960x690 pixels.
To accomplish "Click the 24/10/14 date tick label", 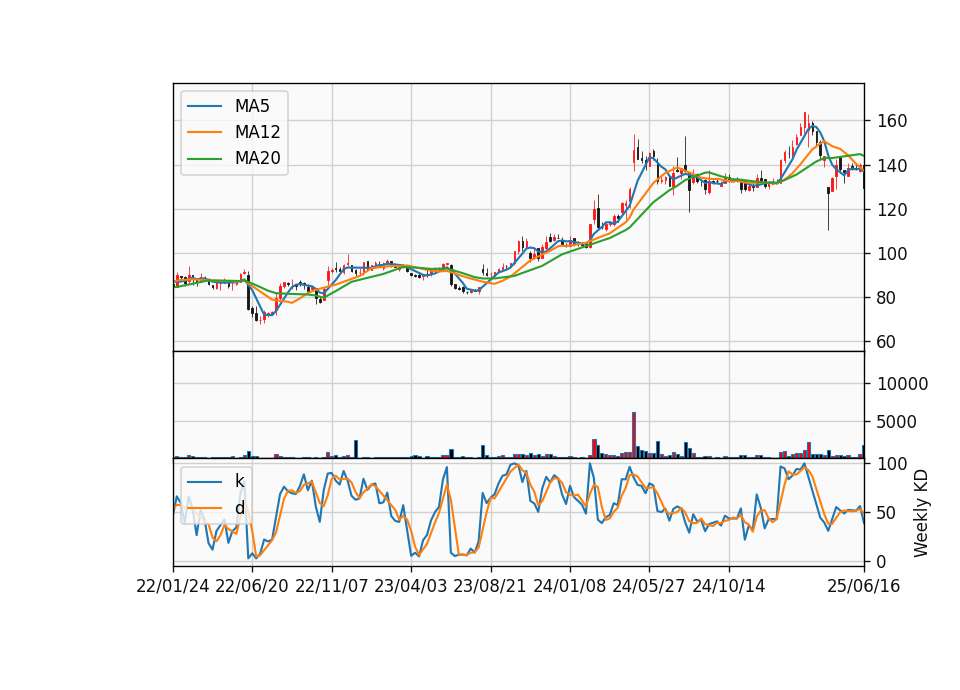I will click(x=729, y=586).
